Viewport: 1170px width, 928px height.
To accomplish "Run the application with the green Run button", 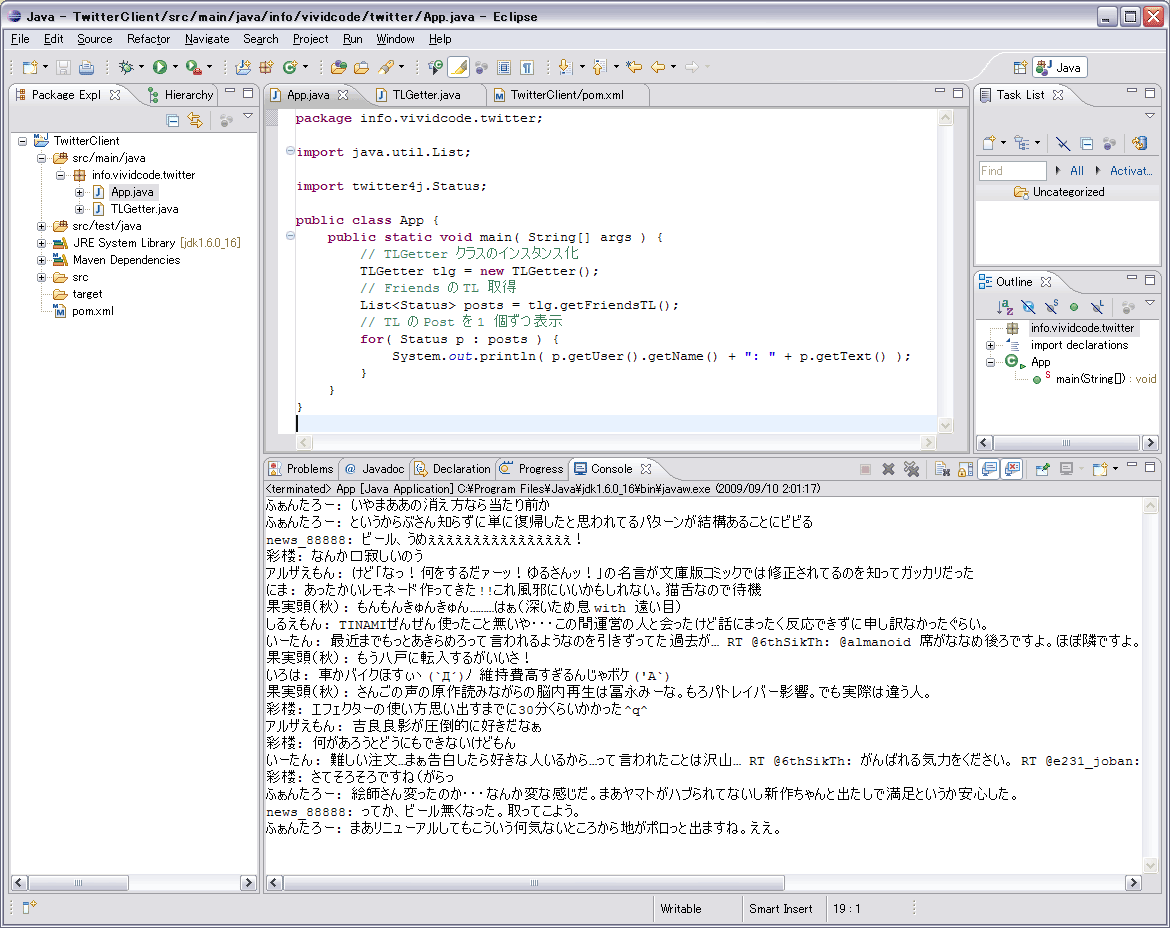I will tap(159, 67).
